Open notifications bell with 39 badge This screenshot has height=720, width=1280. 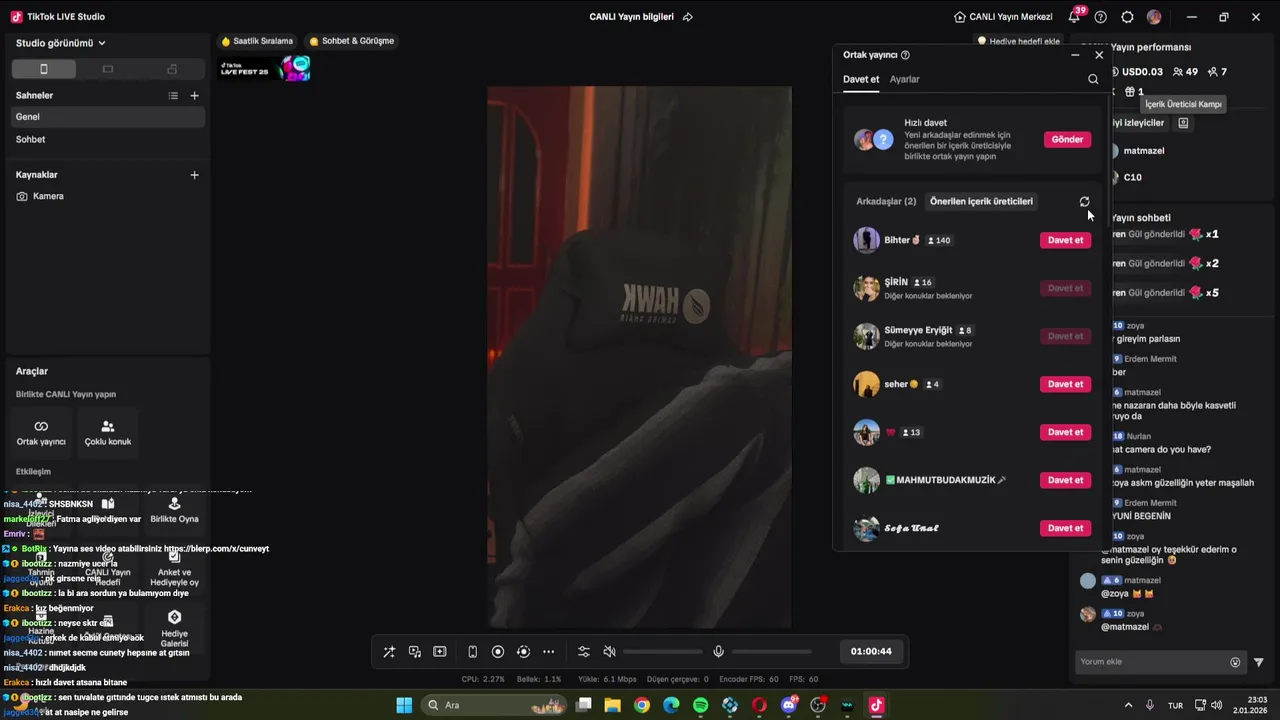coord(1075,16)
